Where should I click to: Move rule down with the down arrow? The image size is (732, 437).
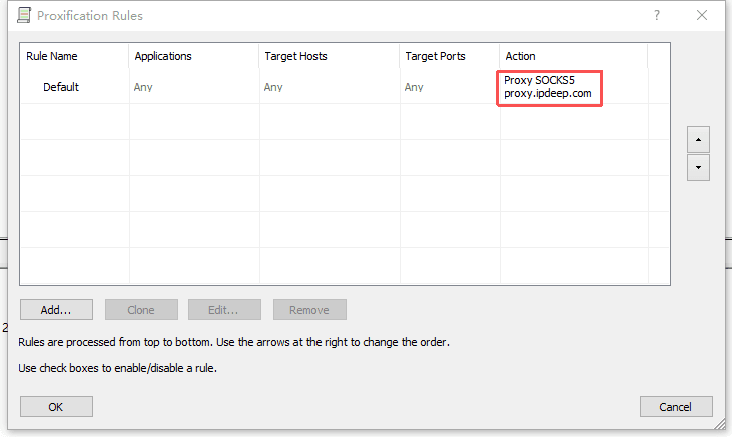click(x=698, y=167)
